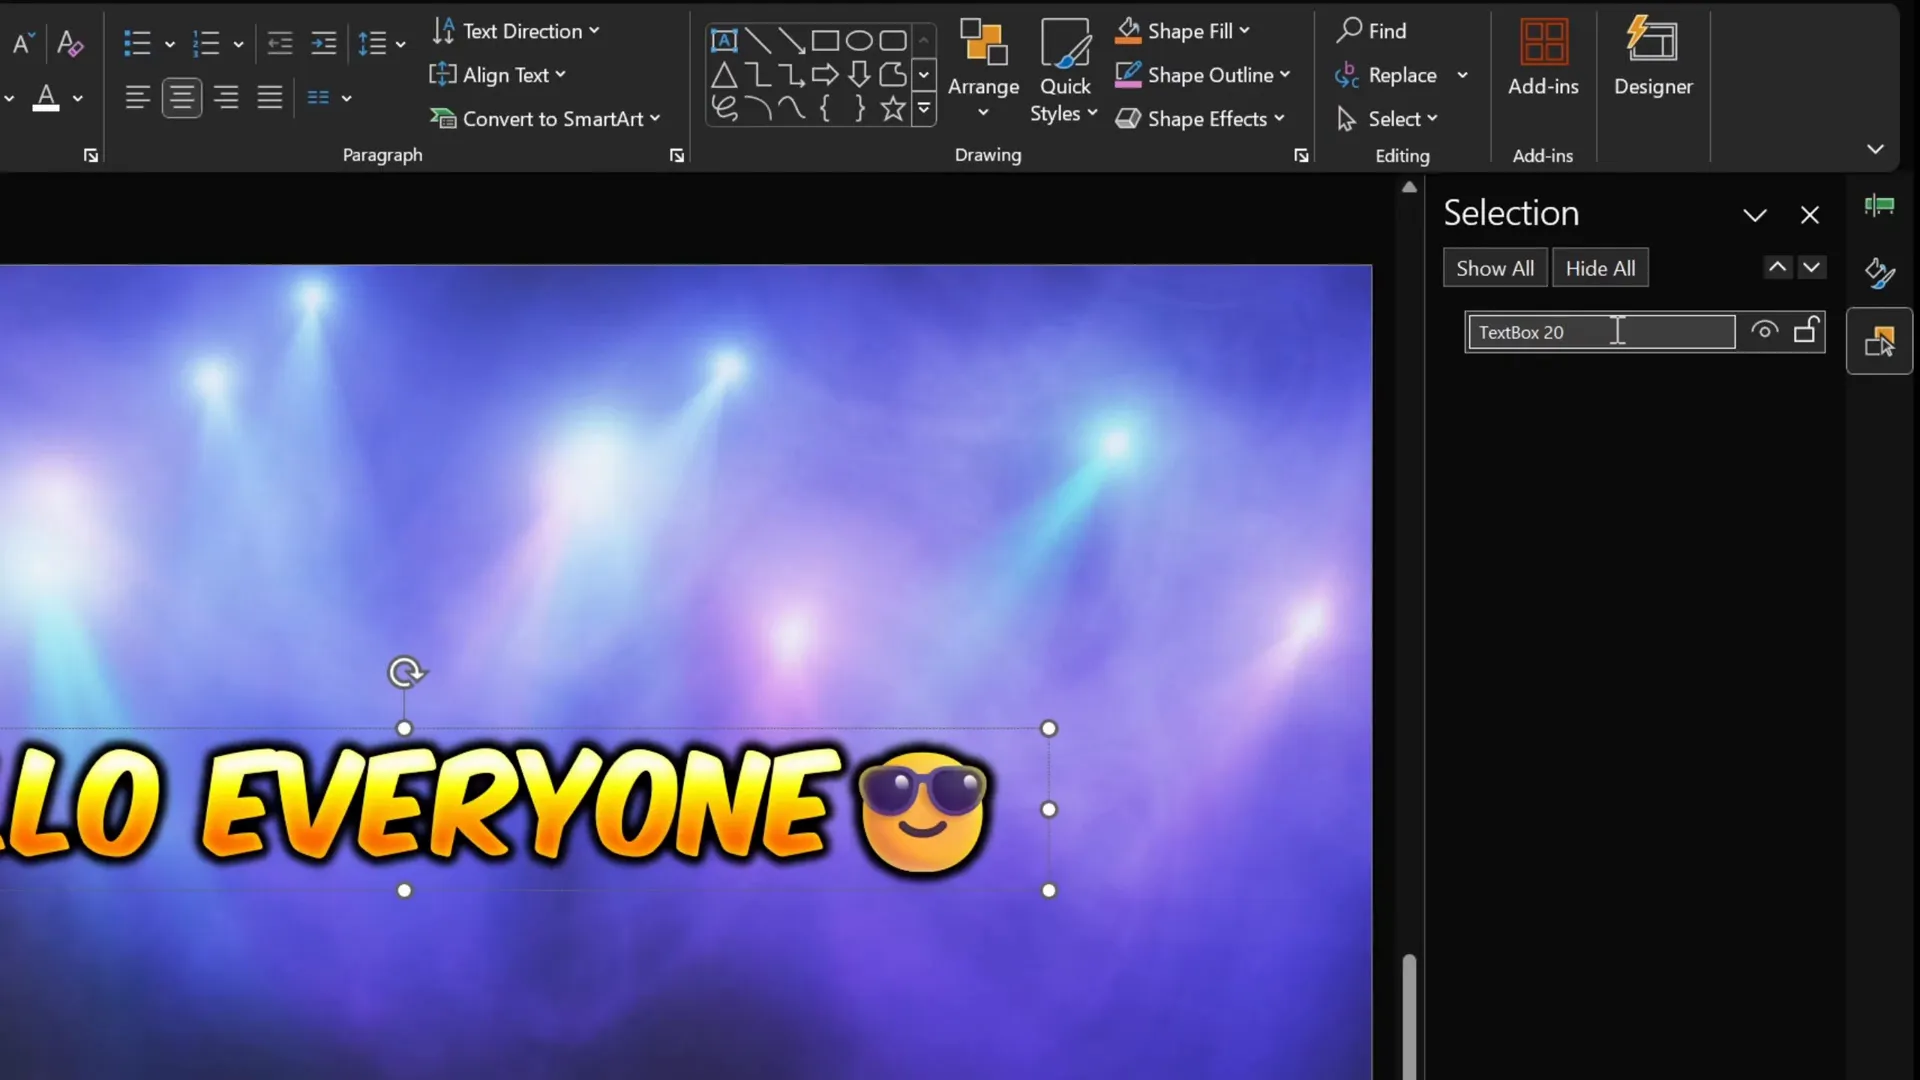Click Bring Forward arrow in the Selection pane
This screenshot has width=1920, height=1080.
[1777, 267]
